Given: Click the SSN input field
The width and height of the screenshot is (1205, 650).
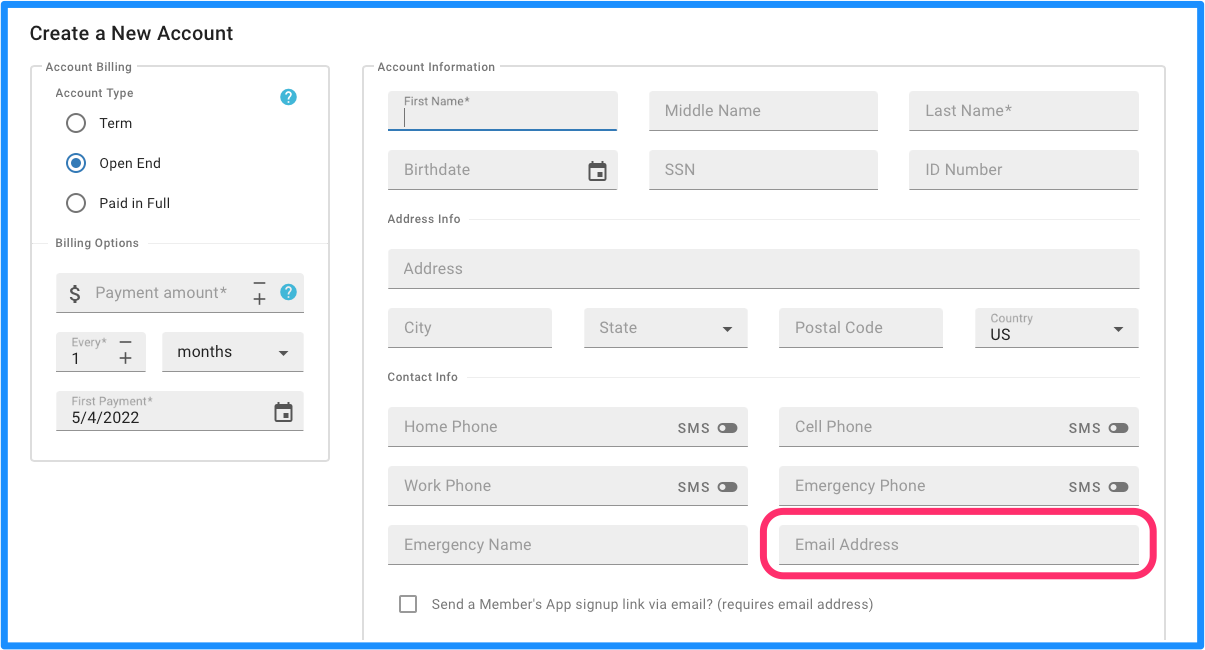Looking at the screenshot, I should point(763,170).
